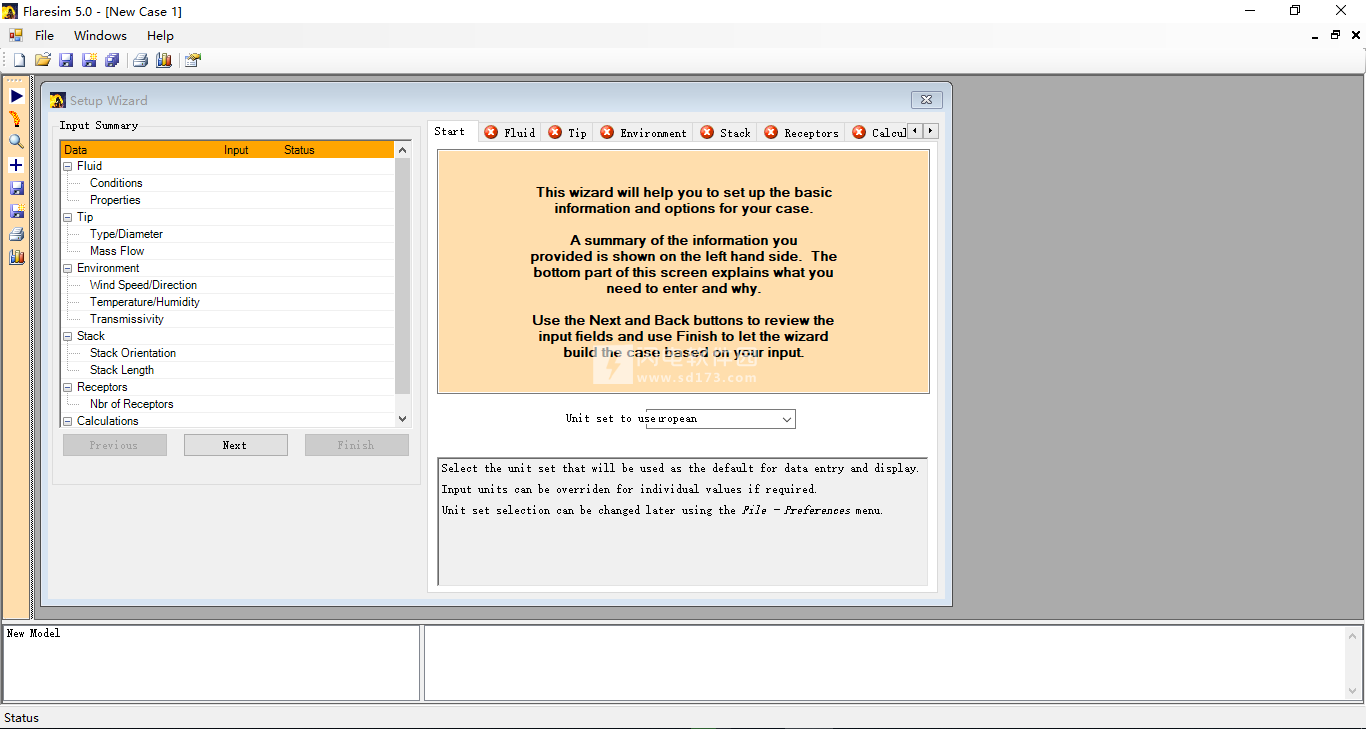Switch to the Tip tab

tap(568, 132)
